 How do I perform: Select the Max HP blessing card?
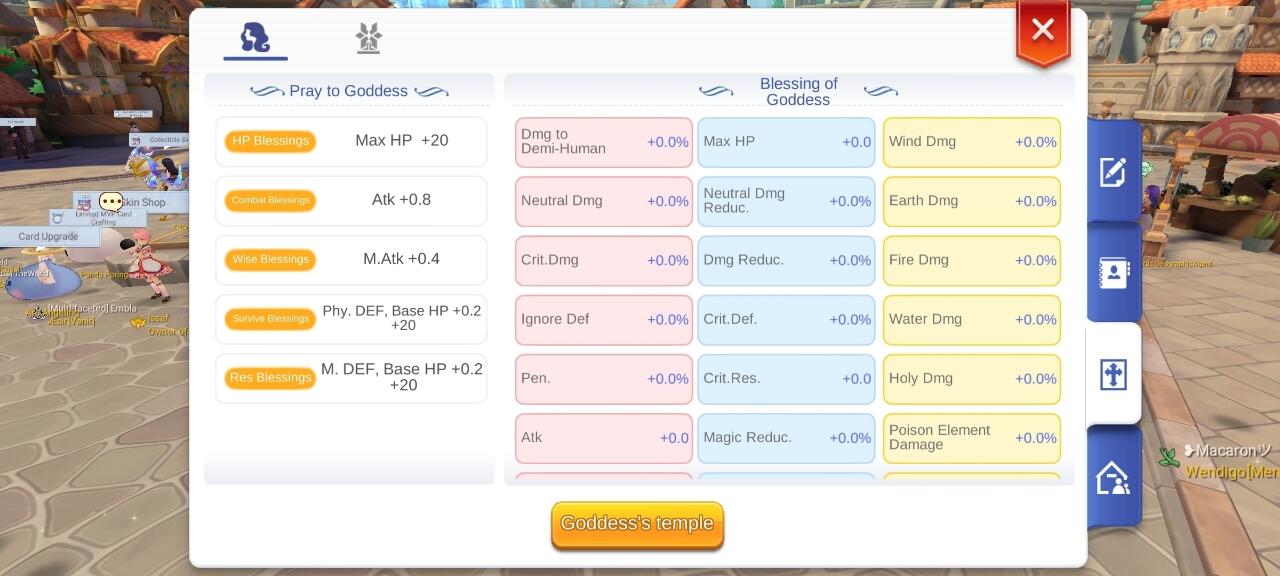786,142
